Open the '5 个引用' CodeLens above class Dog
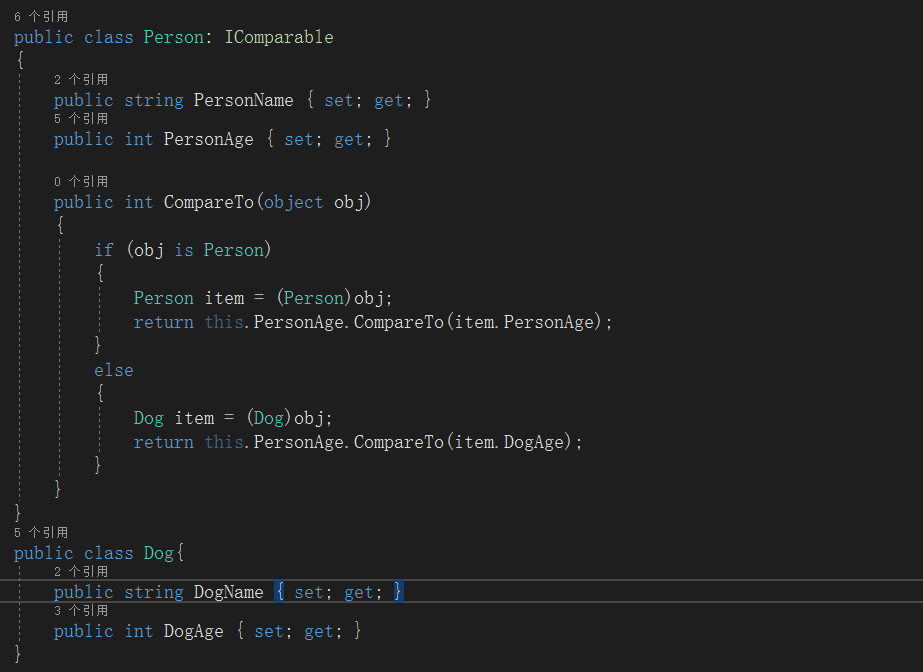Image resolution: width=923 pixels, height=672 pixels. [x=41, y=533]
